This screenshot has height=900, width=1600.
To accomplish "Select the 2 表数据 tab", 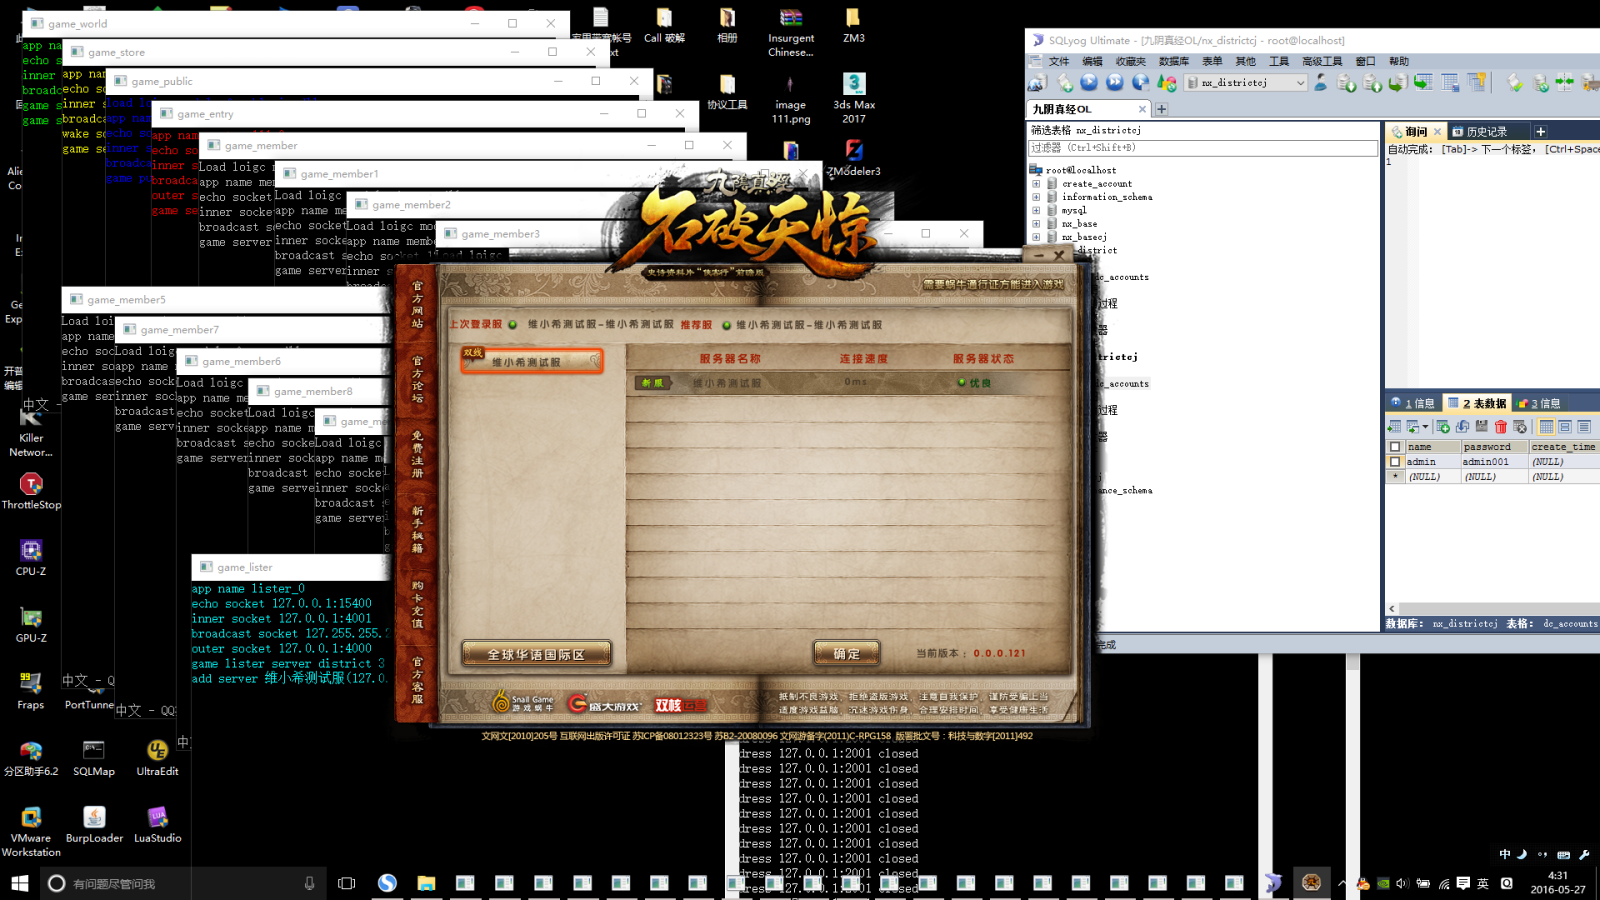I will pyautogui.click(x=1476, y=403).
